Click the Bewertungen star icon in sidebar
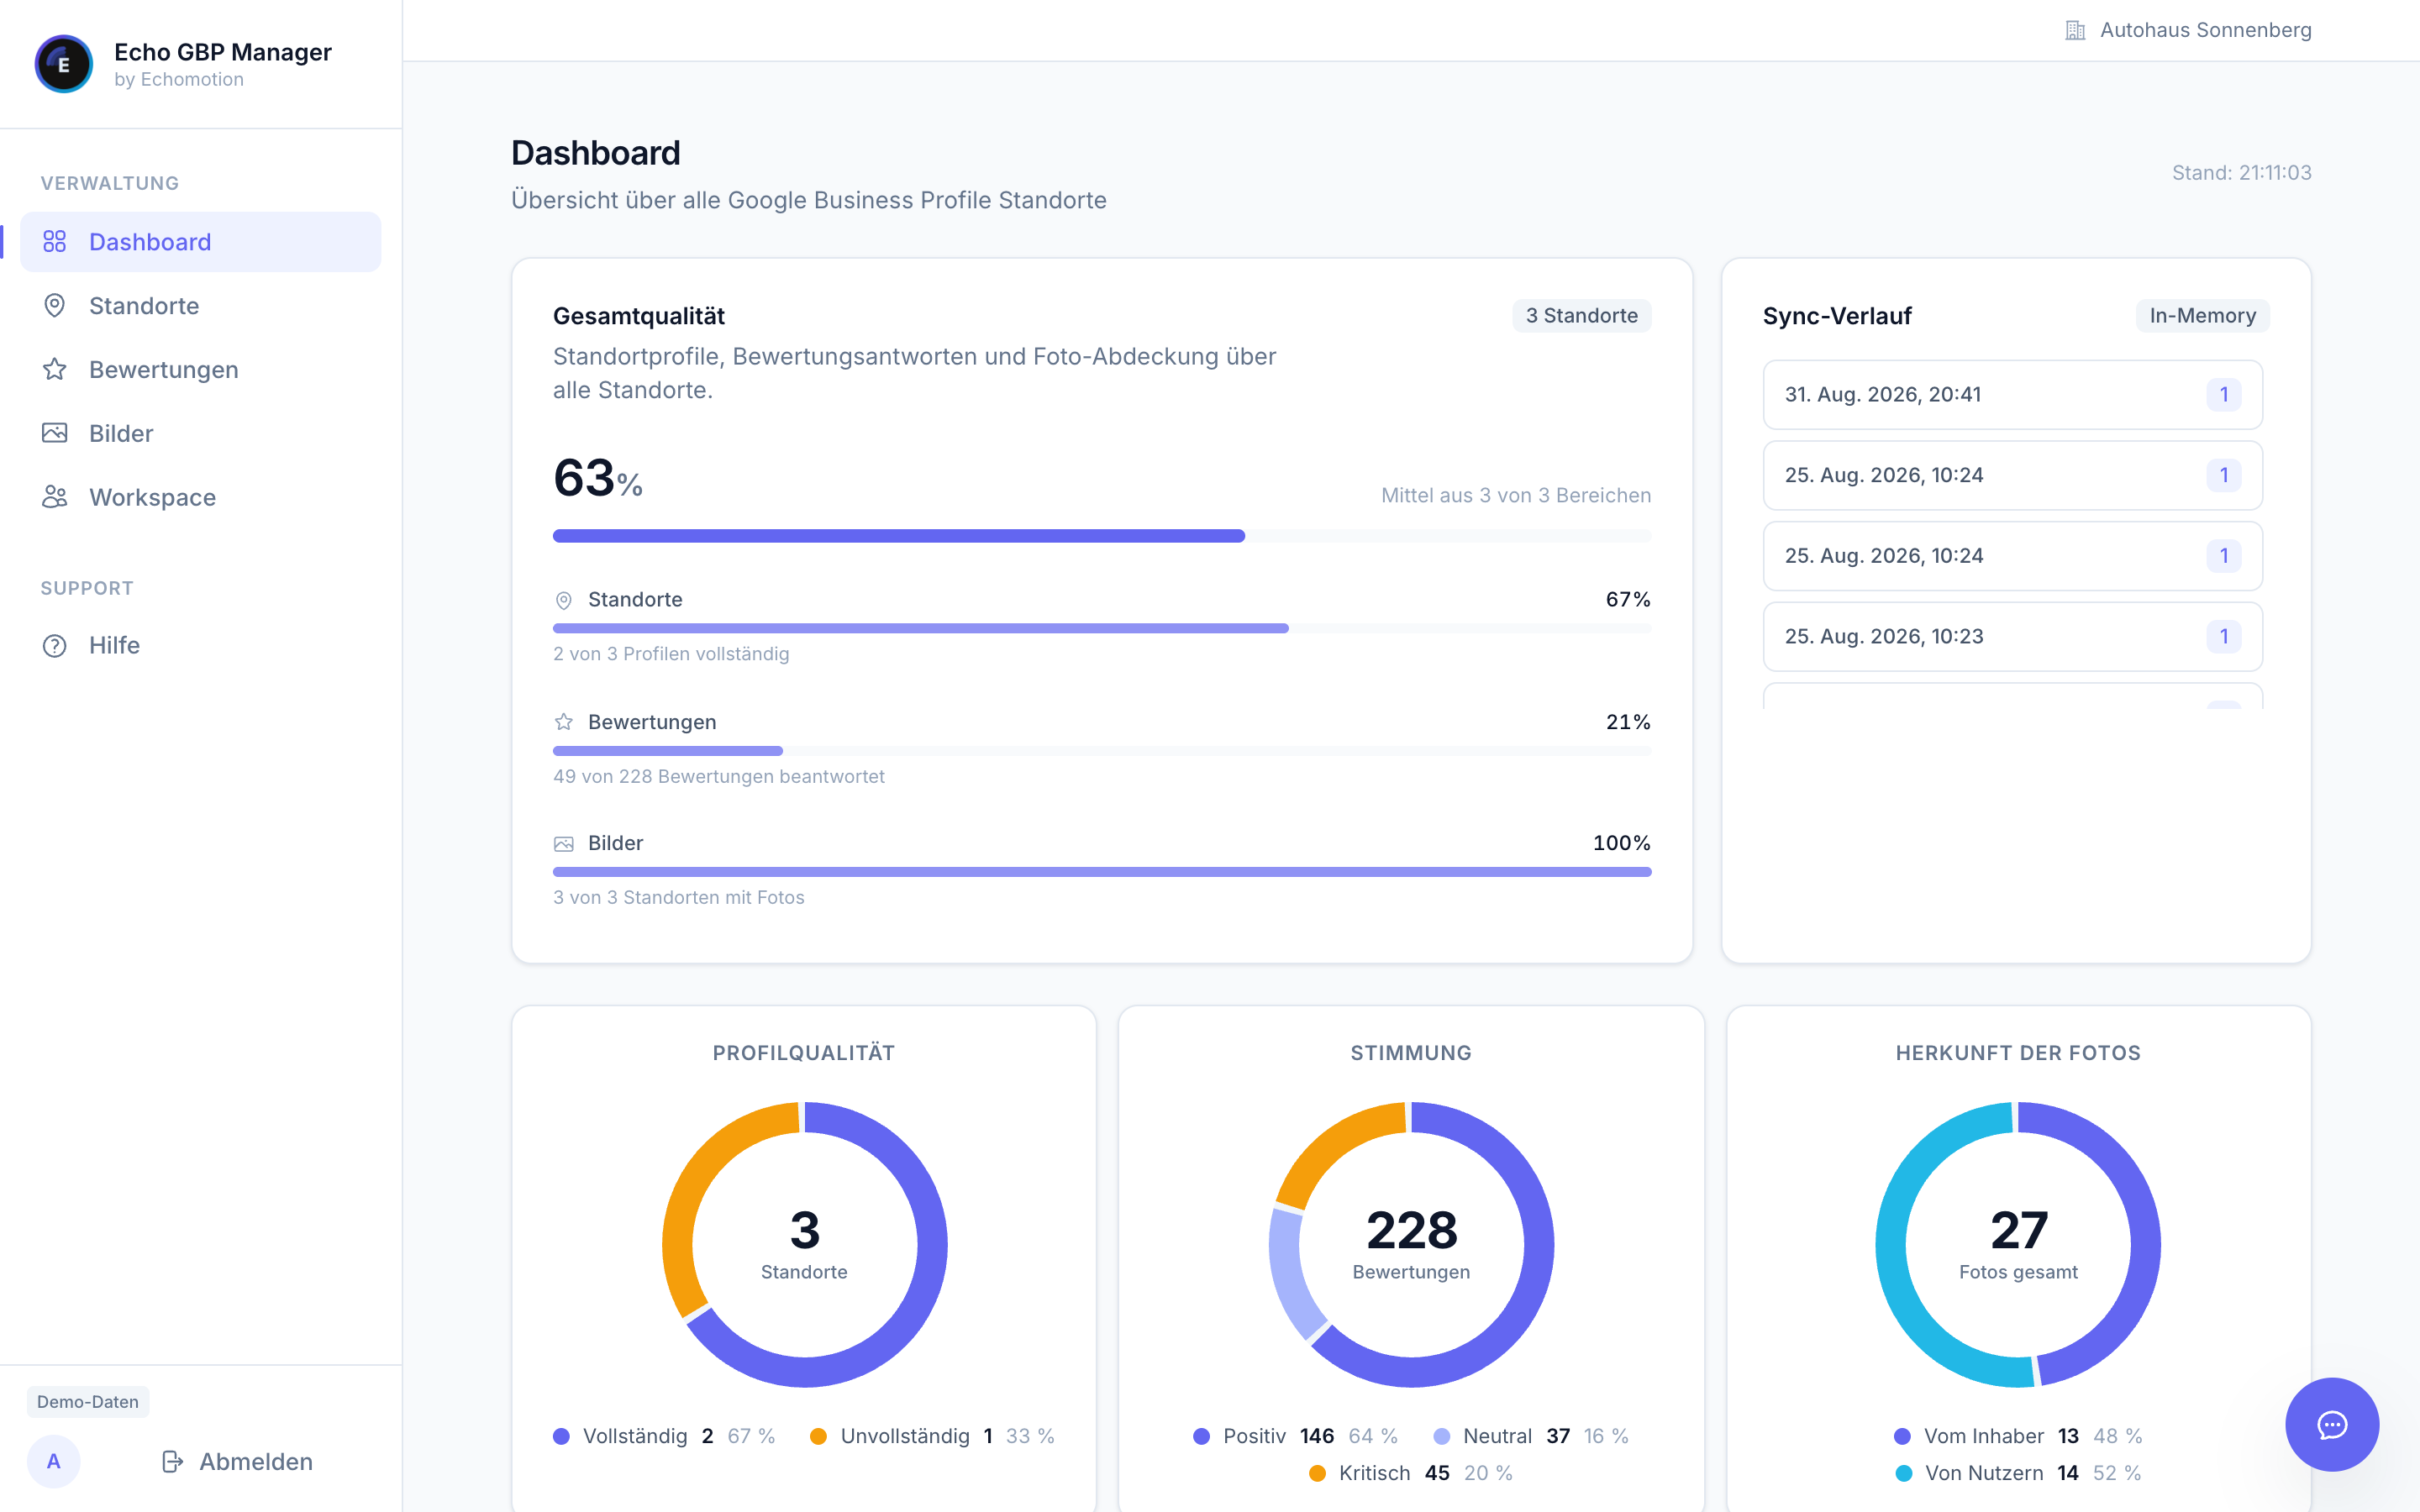The height and width of the screenshot is (1512, 2420). 54,370
